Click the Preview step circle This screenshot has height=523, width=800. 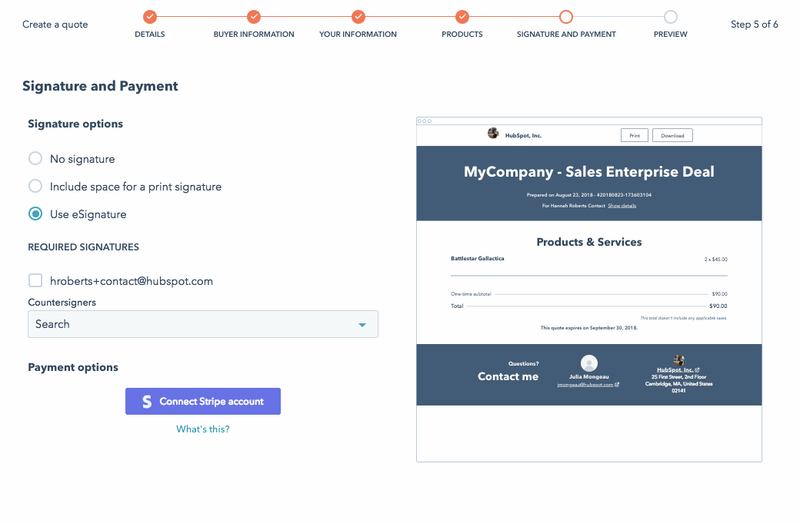670,17
